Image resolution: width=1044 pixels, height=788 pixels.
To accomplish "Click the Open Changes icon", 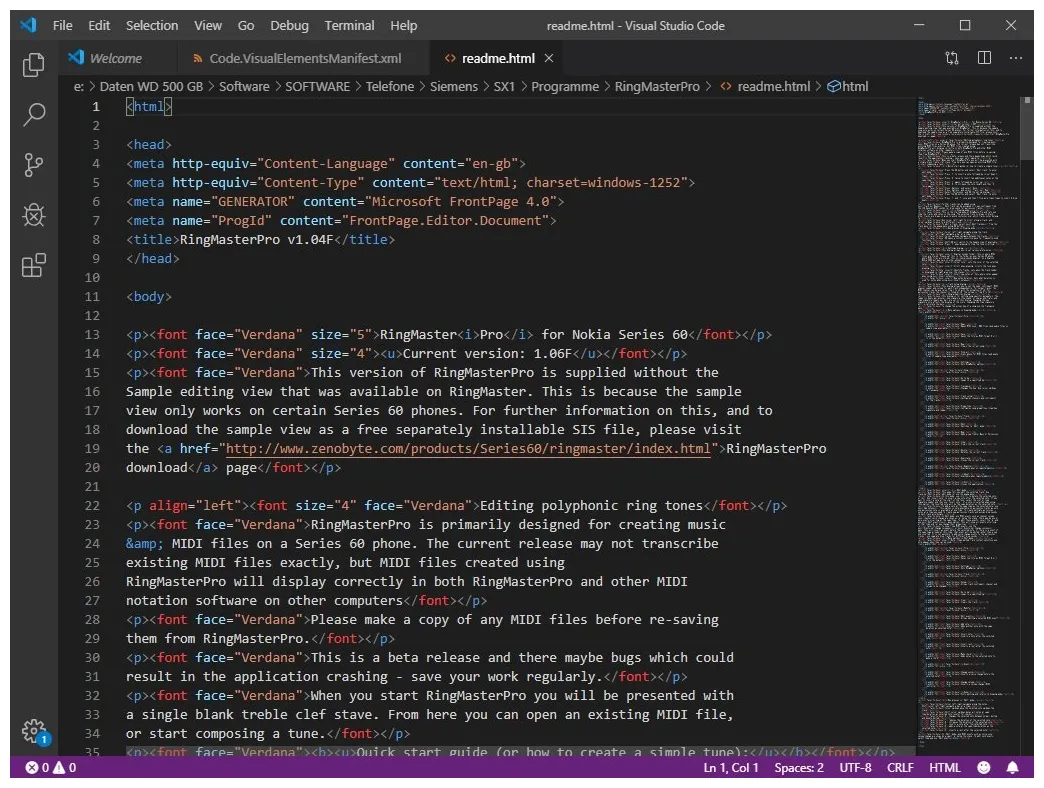I will point(951,59).
